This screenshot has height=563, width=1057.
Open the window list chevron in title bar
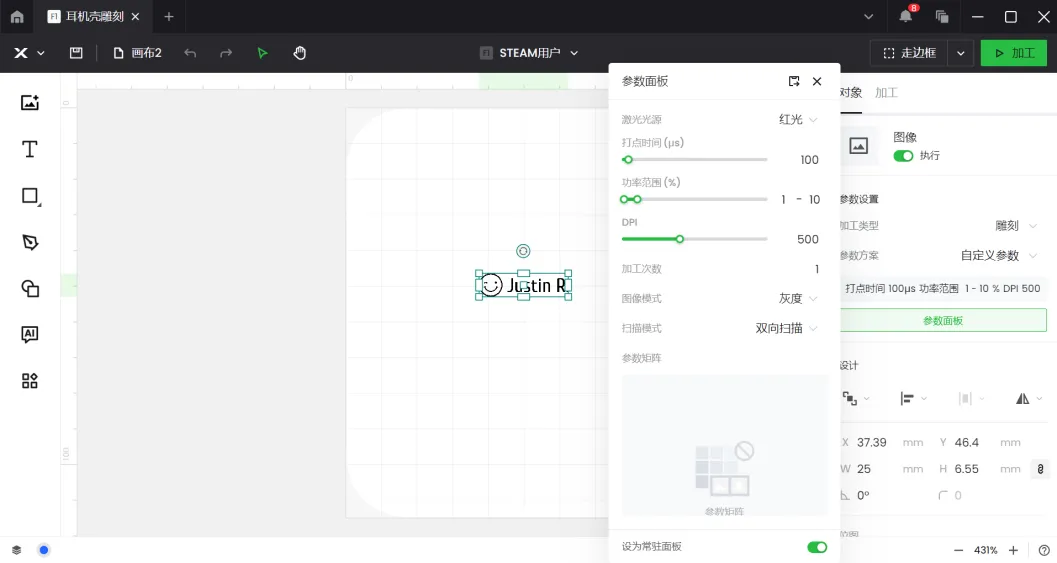[x=868, y=17]
